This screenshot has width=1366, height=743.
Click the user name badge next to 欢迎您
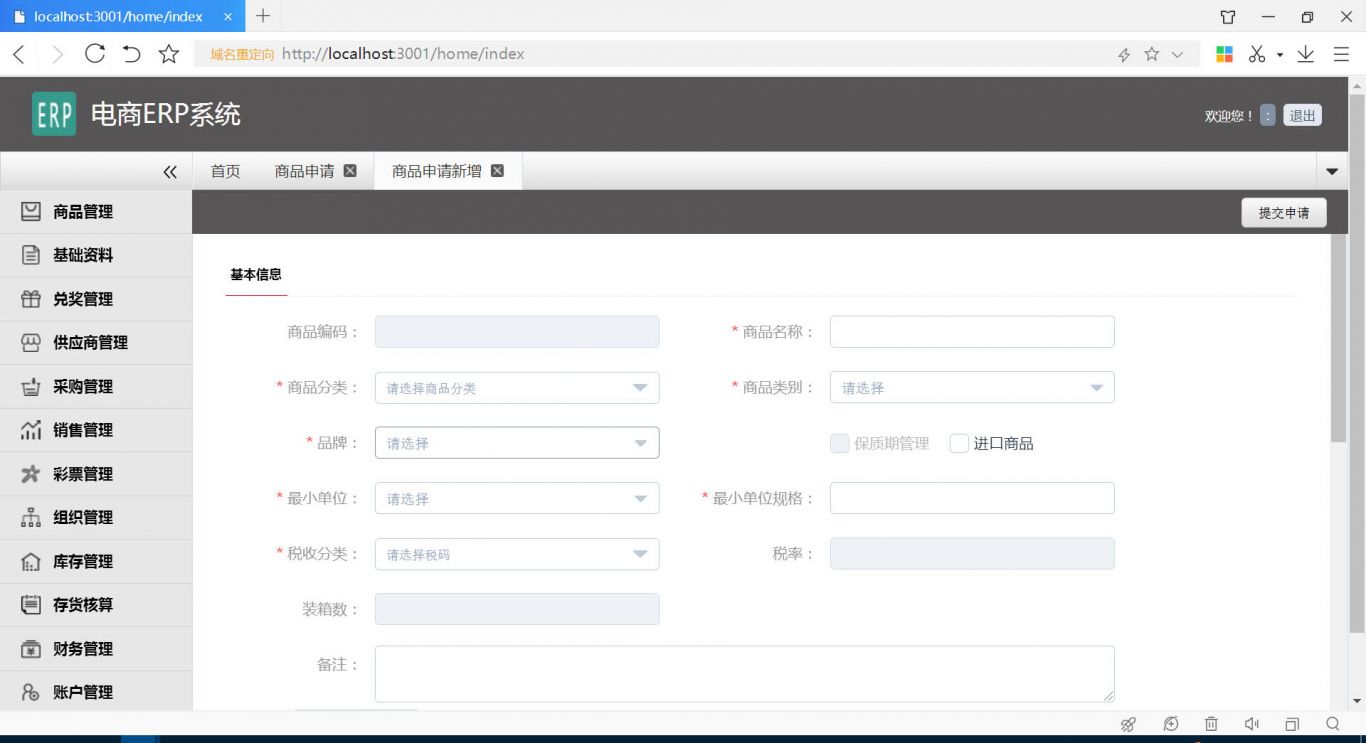click(x=1268, y=115)
